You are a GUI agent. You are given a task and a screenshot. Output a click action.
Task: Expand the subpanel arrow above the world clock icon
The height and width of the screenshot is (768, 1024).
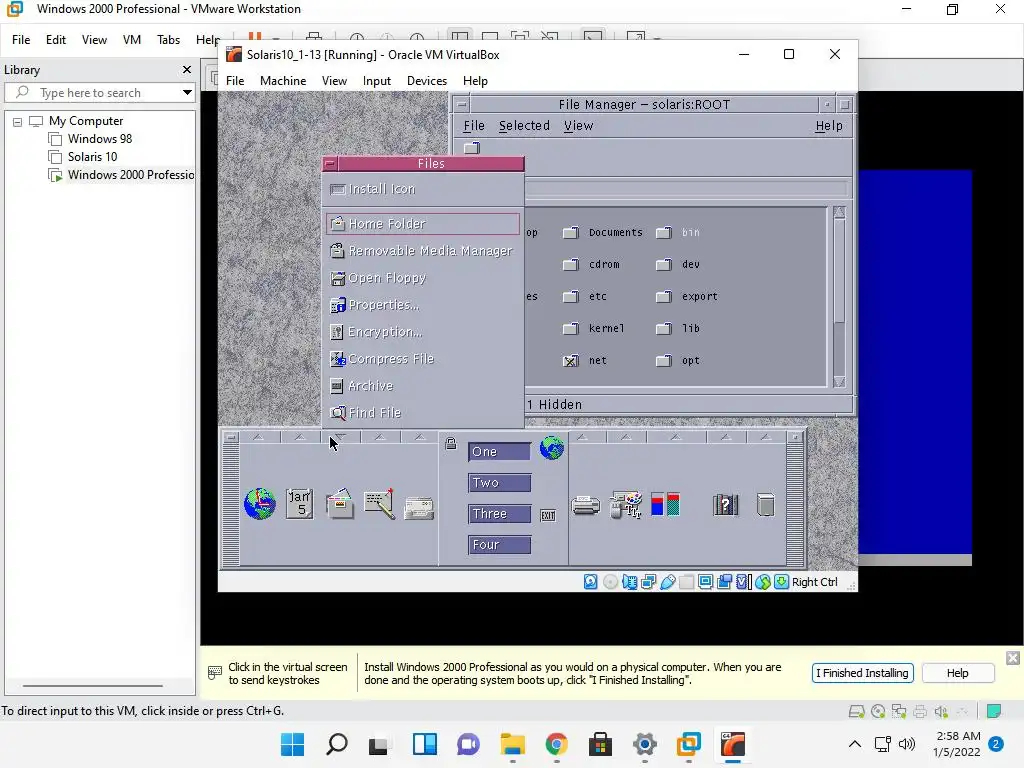[x=259, y=437]
